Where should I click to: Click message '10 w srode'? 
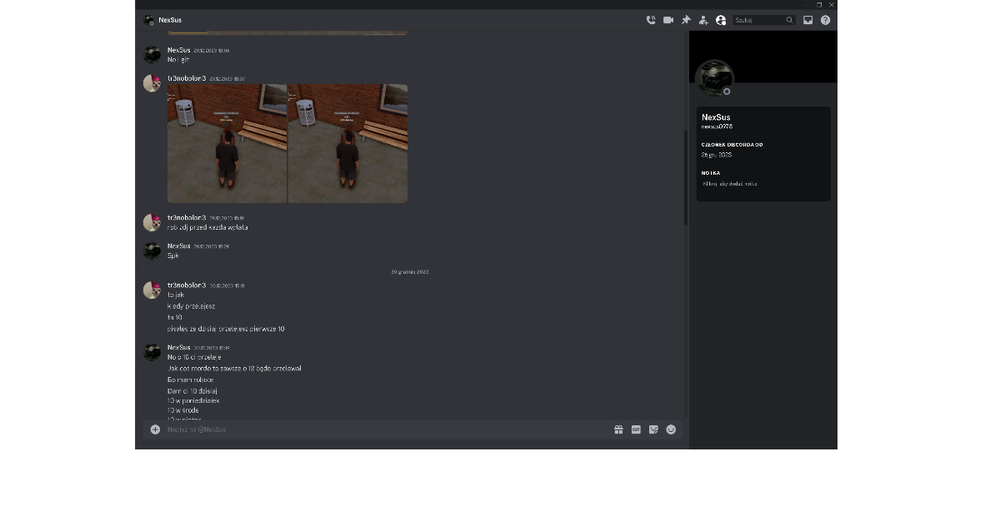[183, 411]
